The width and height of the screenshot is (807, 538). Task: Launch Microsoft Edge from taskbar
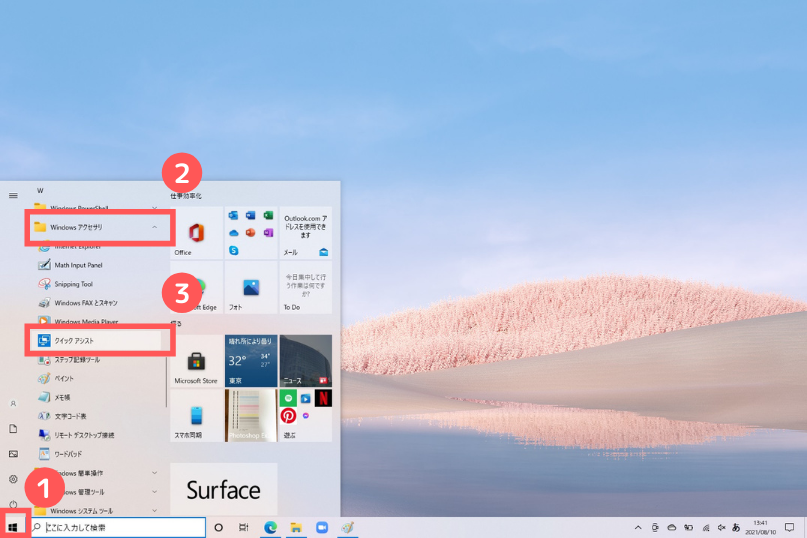tap(270, 527)
